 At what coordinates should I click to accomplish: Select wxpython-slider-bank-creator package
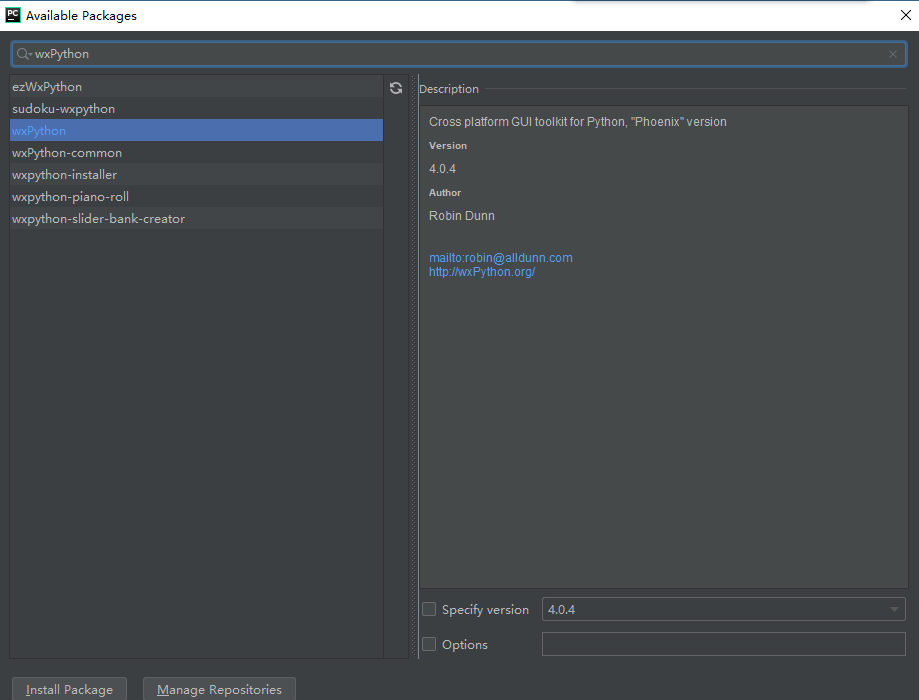tap(98, 219)
